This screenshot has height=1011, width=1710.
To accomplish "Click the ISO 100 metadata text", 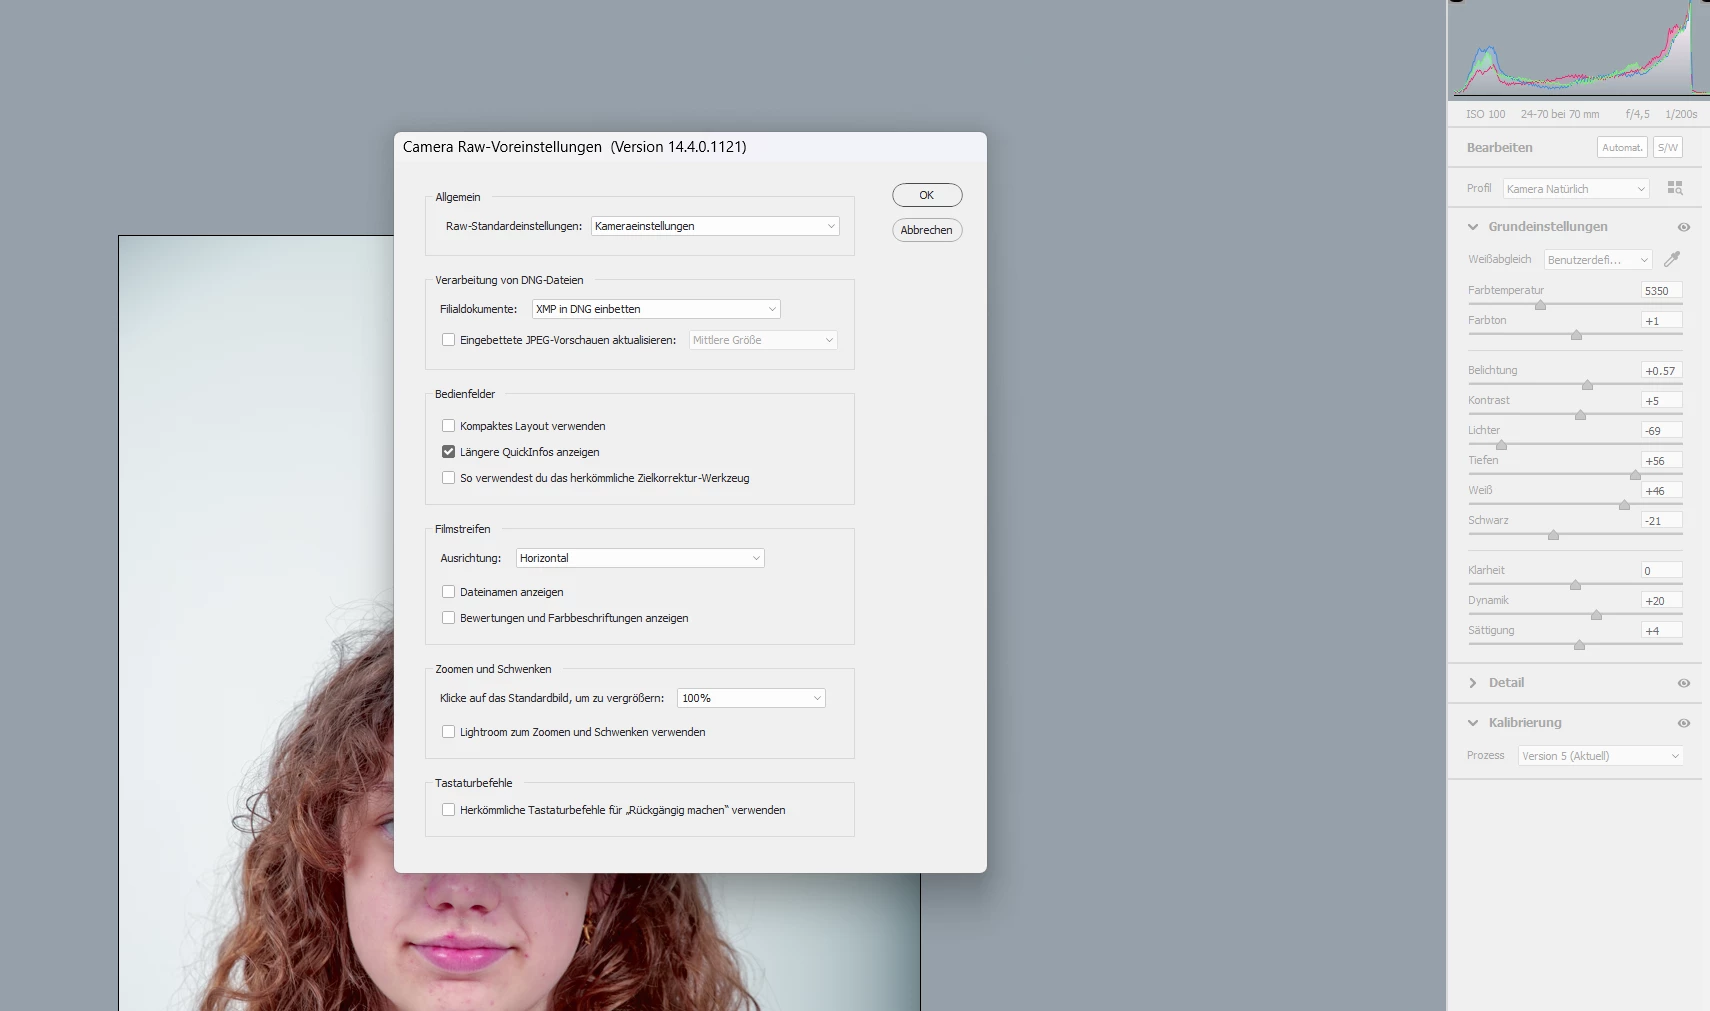I will (x=1485, y=114).
